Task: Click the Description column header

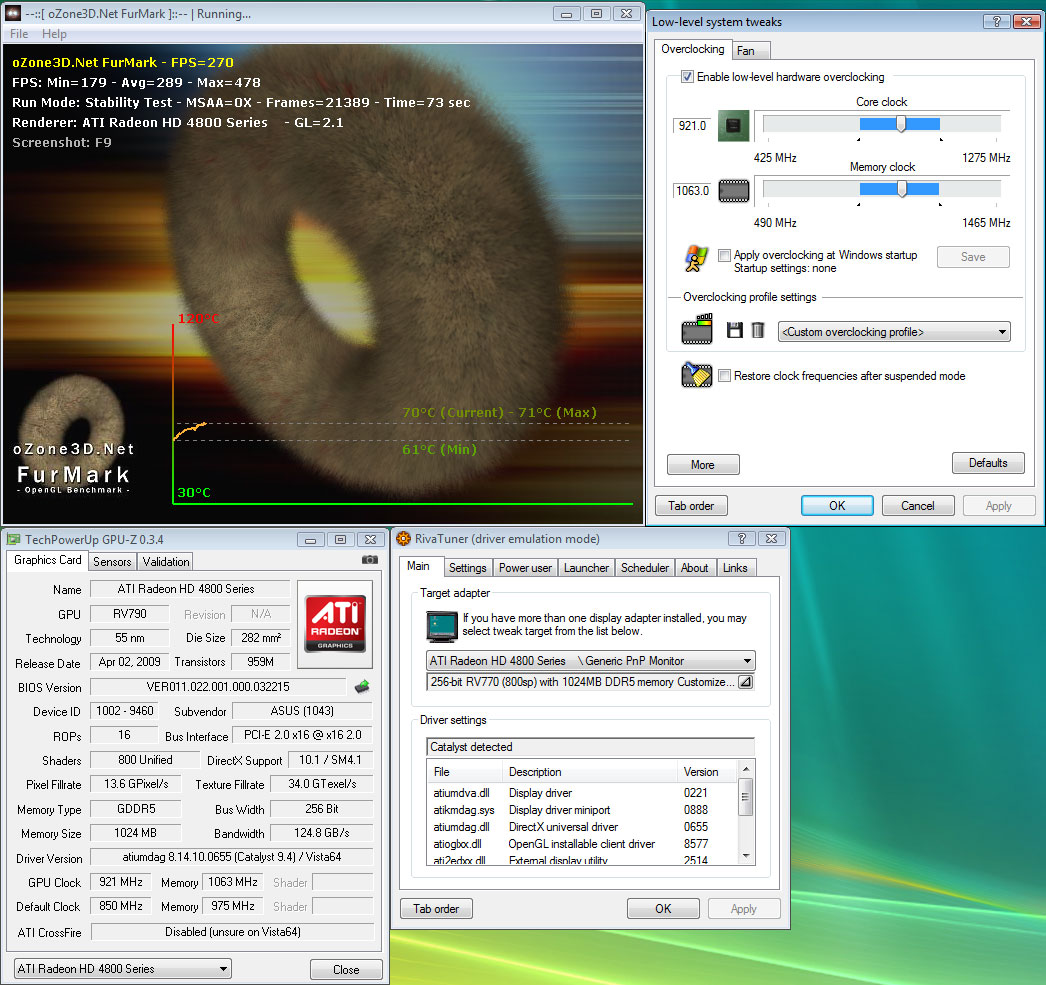Action: [590, 772]
